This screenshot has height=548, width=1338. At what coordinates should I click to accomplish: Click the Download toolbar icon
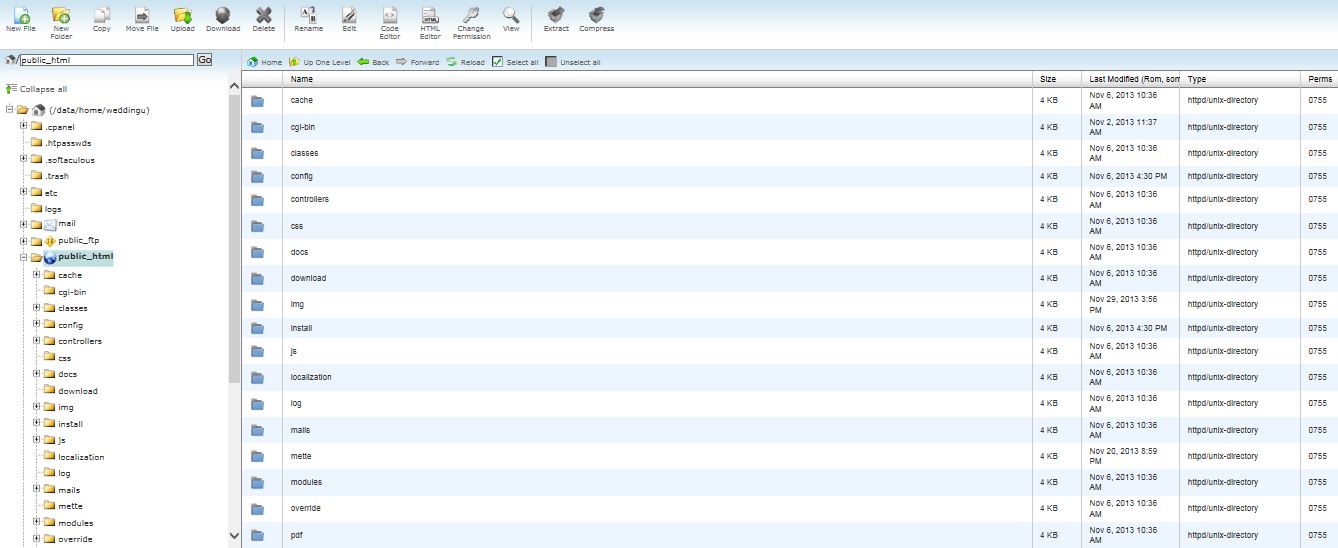pyautogui.click(x=223, y=16)
